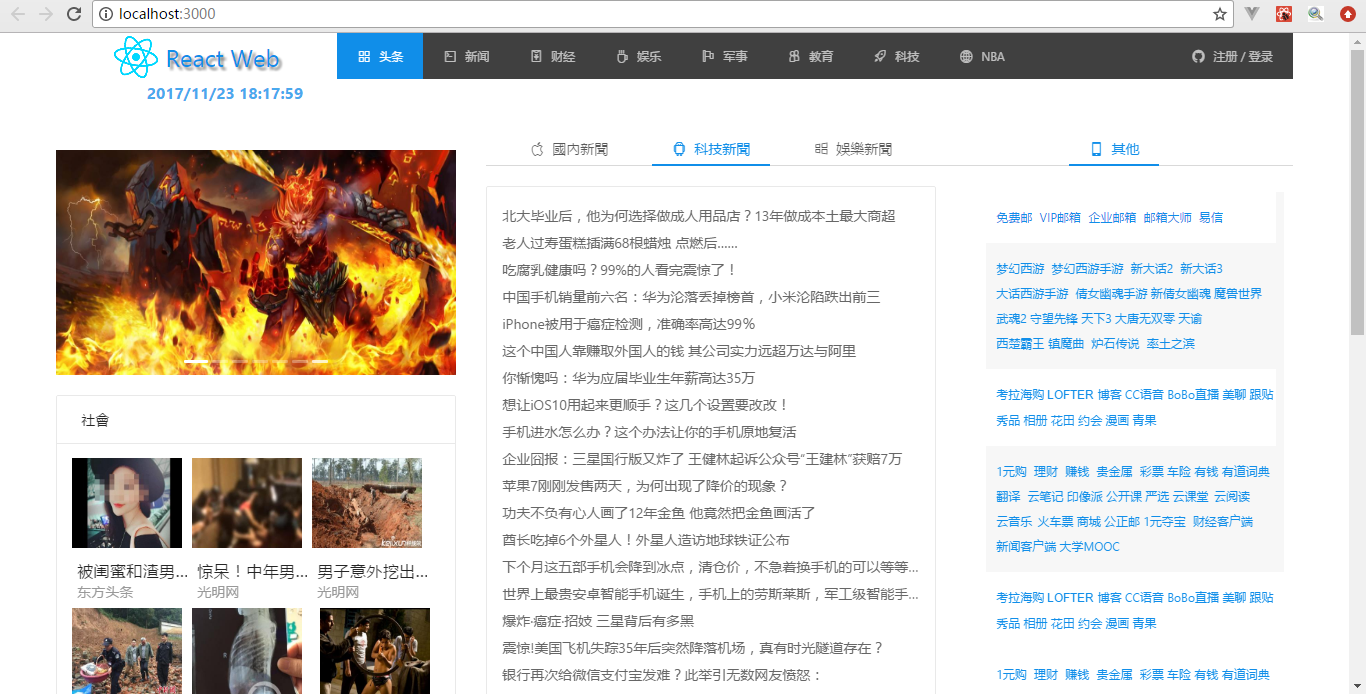Image resolution: width=1366 pixels, height=694 pixels.
Task: Open article iPhone被用于癌症检测
Action: 628,324
